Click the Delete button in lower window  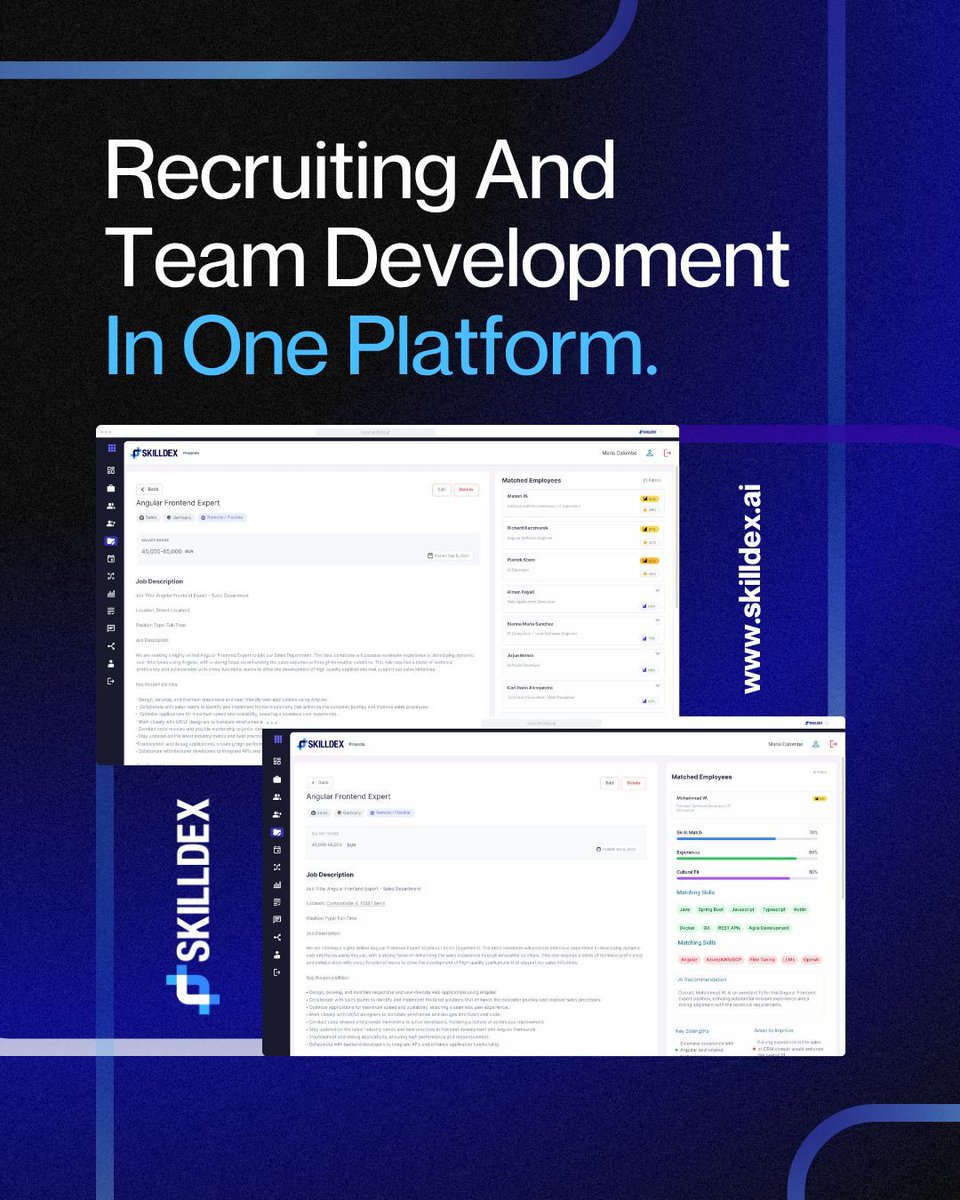[633, 782]
